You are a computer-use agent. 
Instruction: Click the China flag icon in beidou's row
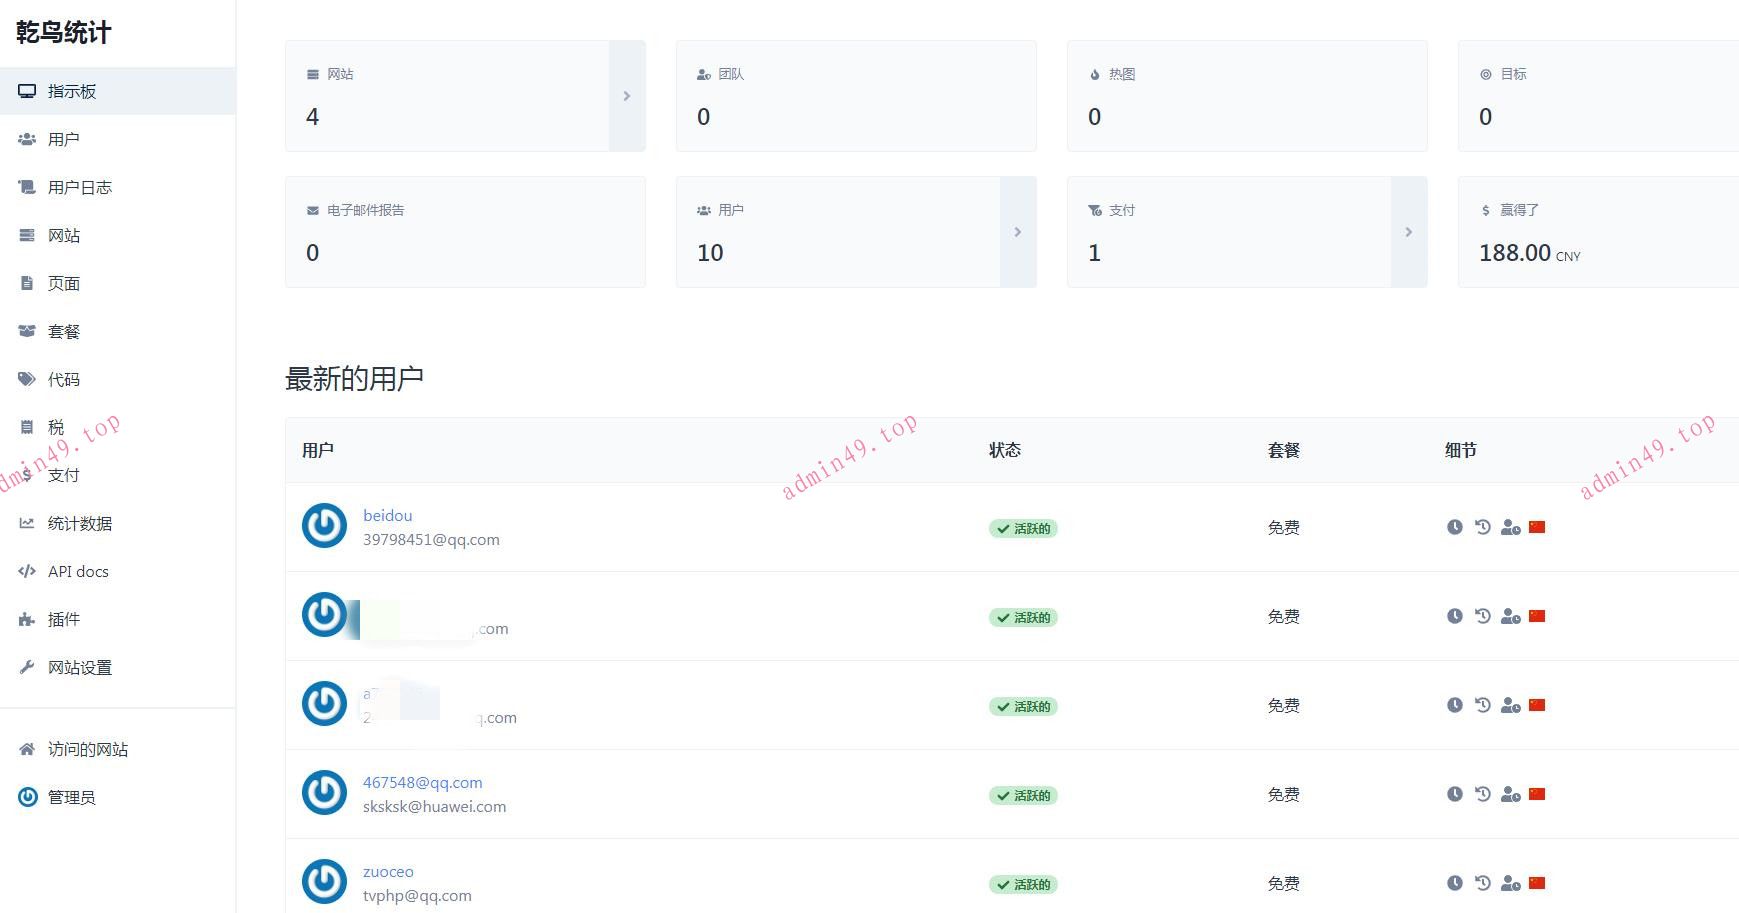tap(1537, 527)
